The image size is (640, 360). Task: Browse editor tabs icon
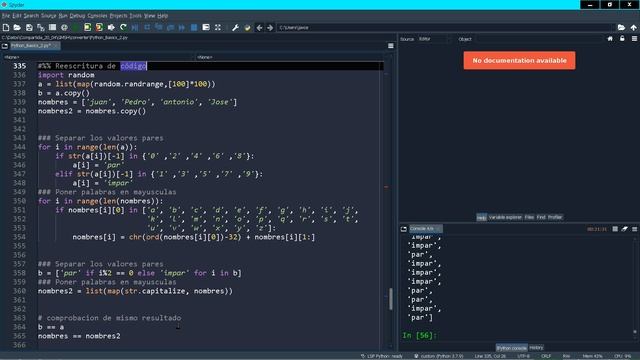coord(5,46)
